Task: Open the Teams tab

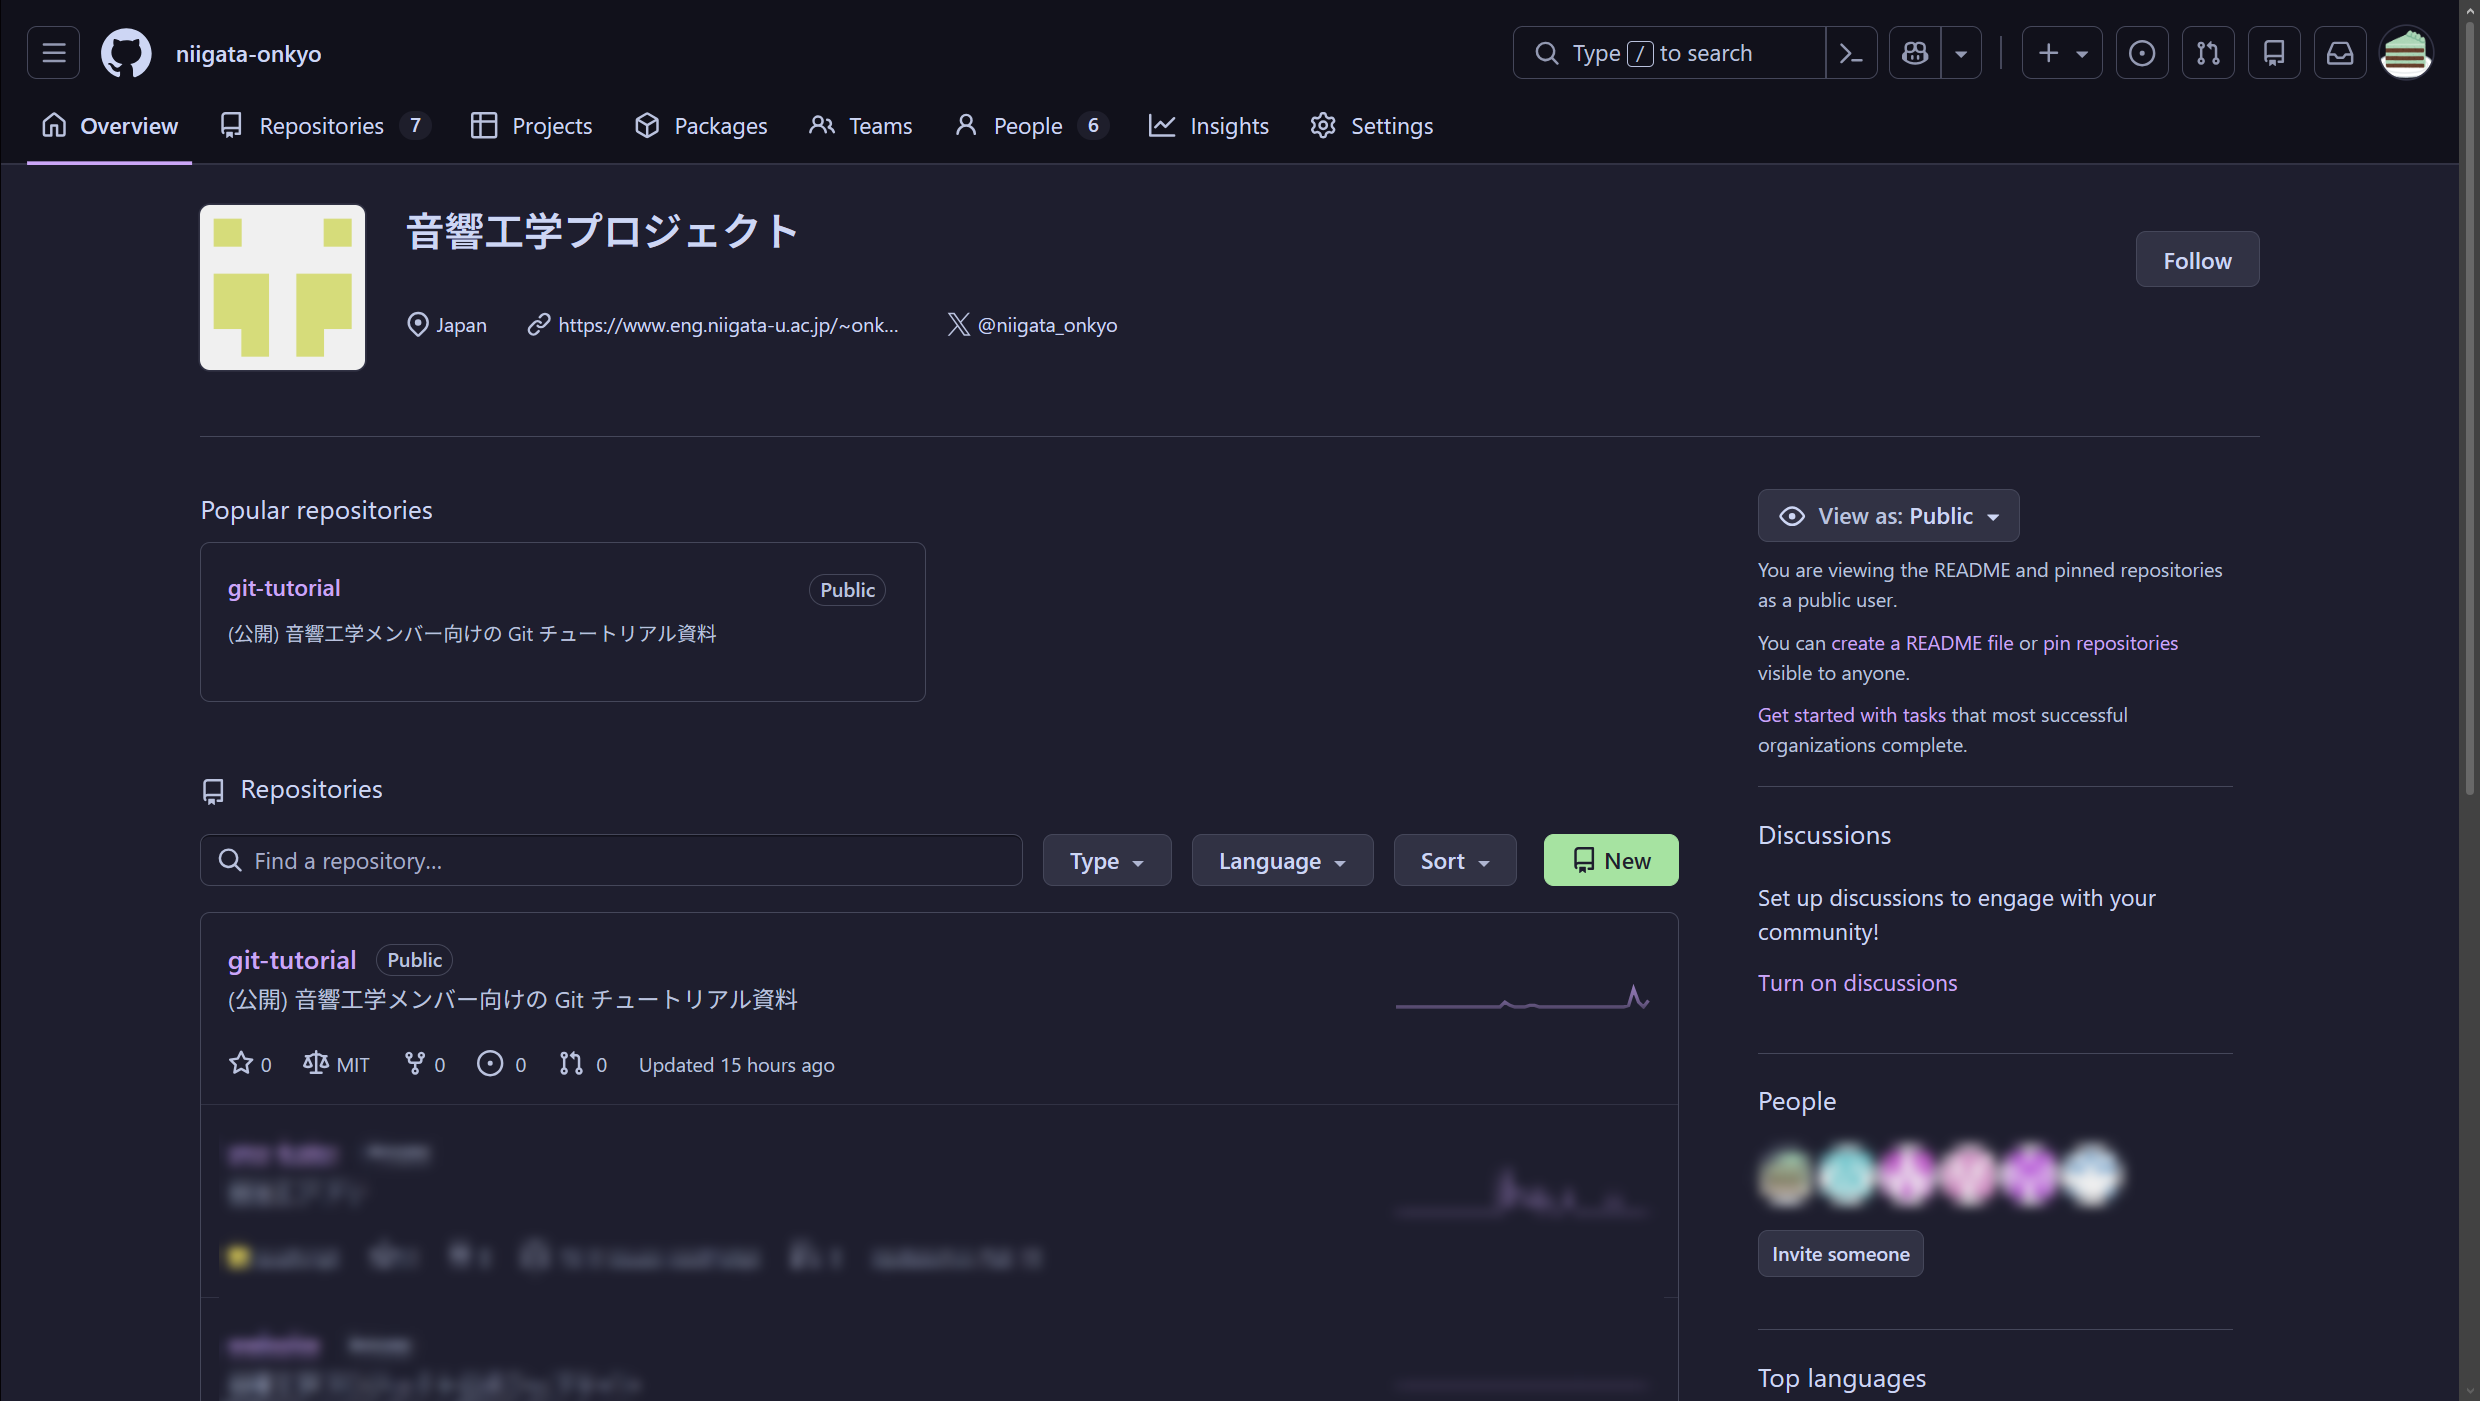Action: (x=861, y=126)
